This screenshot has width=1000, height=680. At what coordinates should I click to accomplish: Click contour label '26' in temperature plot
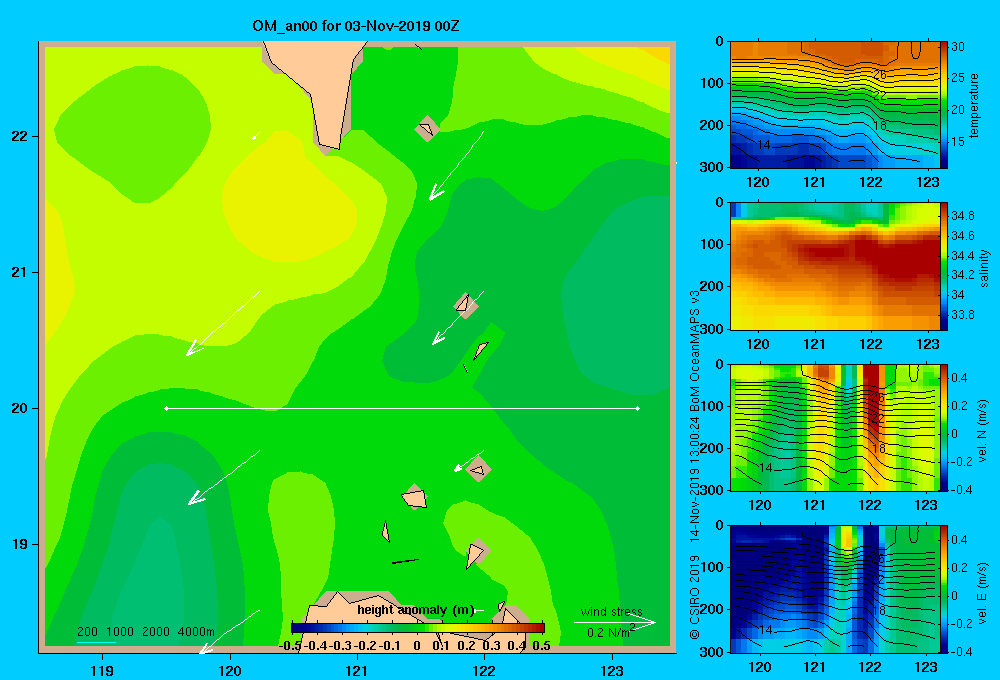tap(879, 75)
